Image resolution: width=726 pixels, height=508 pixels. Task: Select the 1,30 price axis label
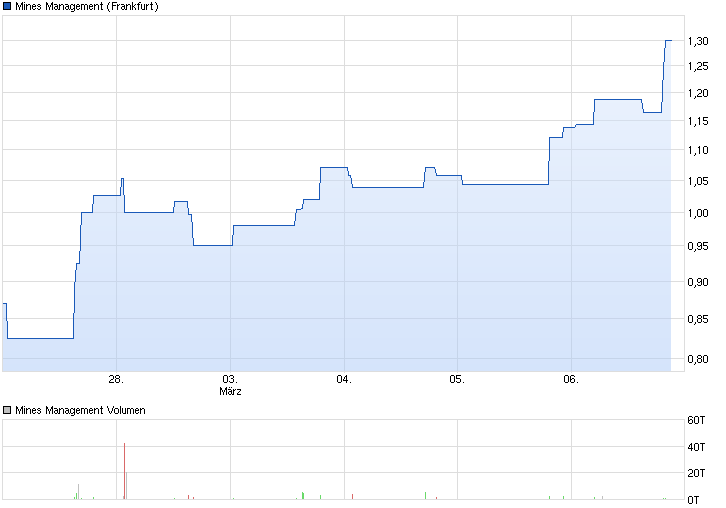point(698,41)
